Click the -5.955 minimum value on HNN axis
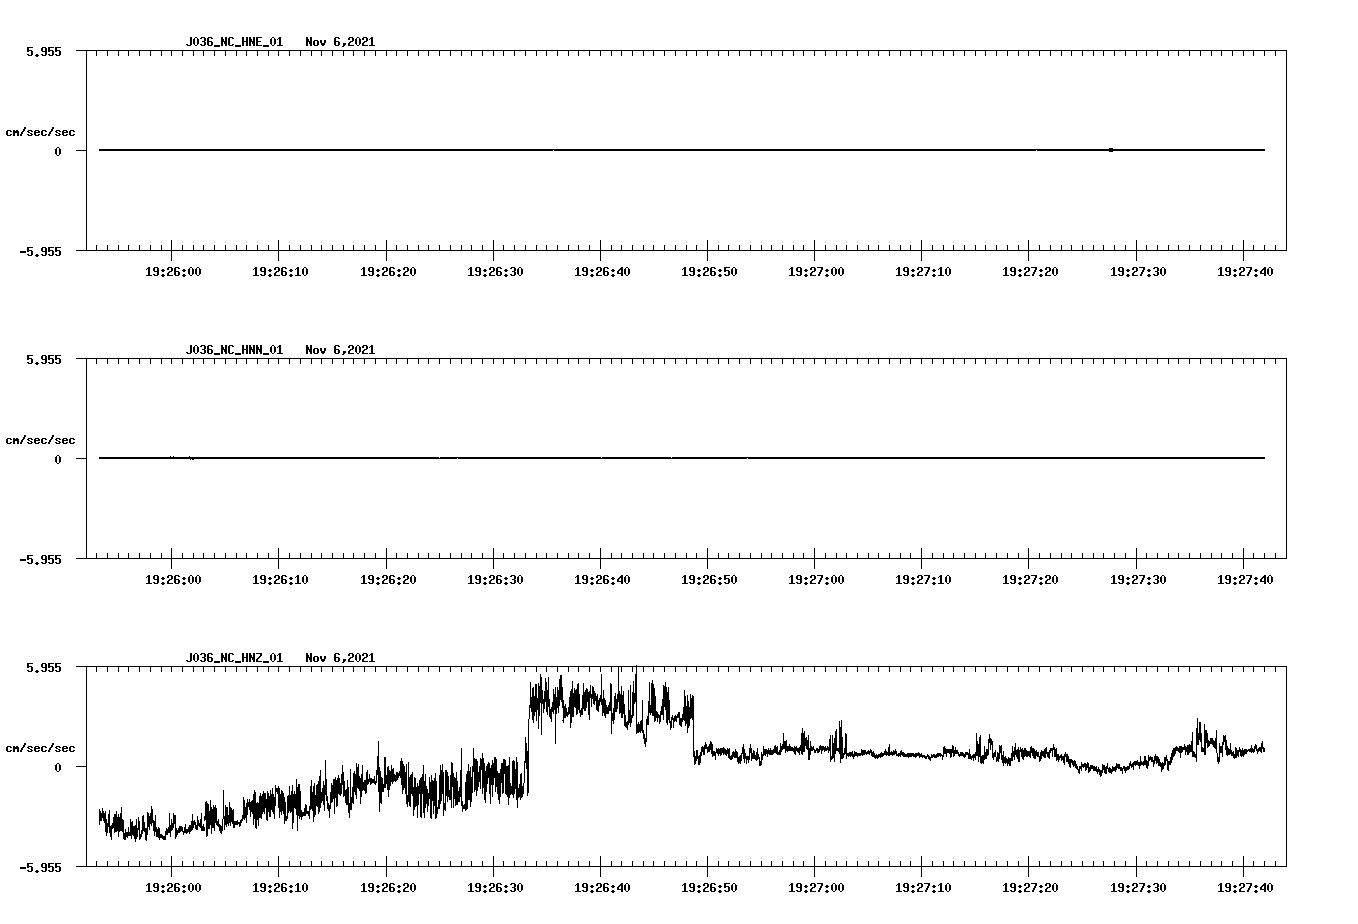This screenshot has width=1358, height=924. (41, 559)
